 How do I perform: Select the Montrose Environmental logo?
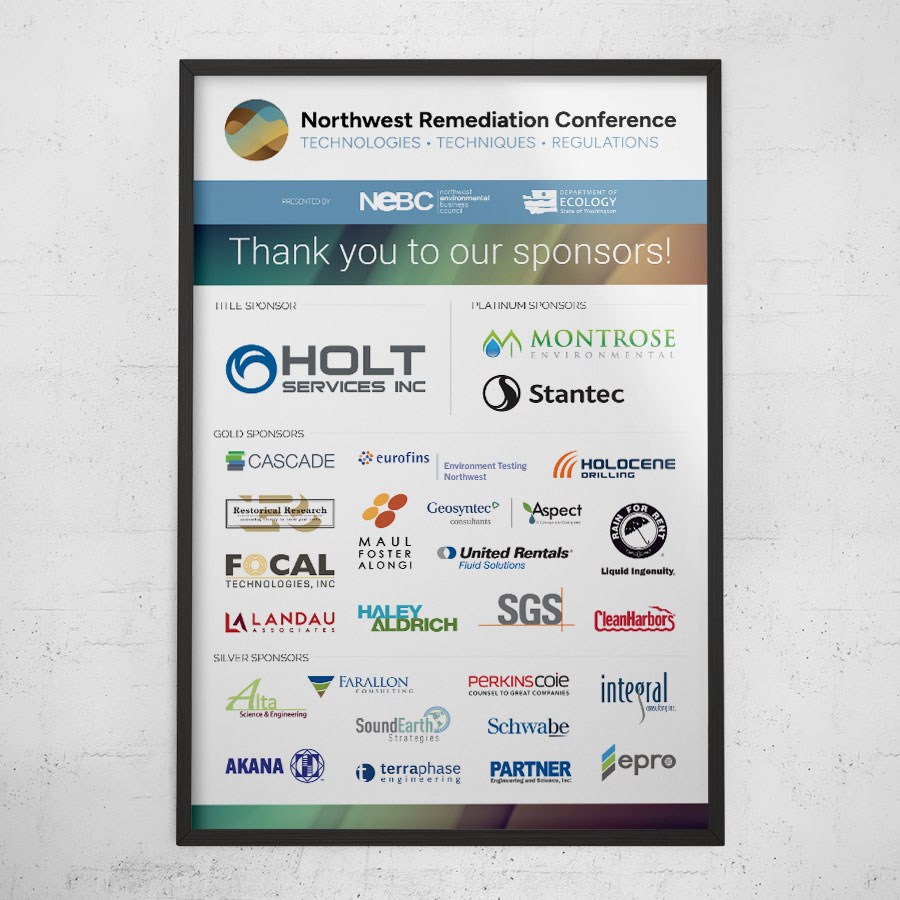(579, 343)
